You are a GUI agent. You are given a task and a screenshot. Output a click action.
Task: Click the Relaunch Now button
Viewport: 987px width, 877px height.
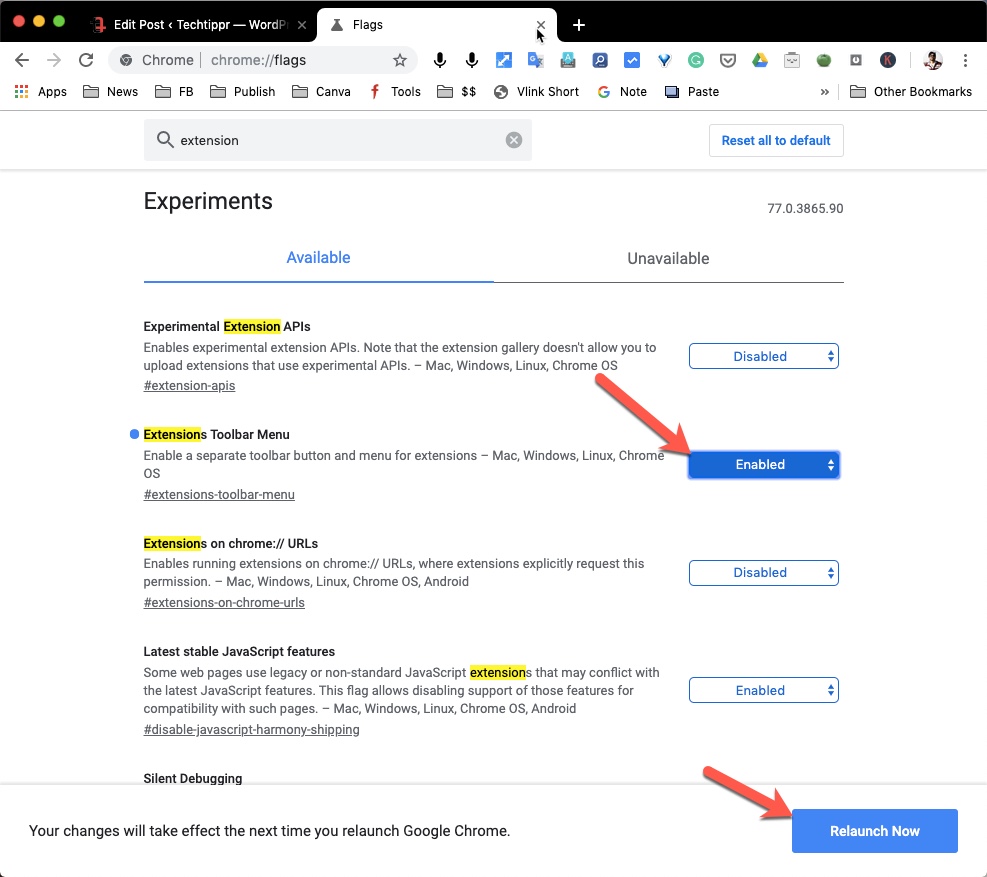pos(874,830)
